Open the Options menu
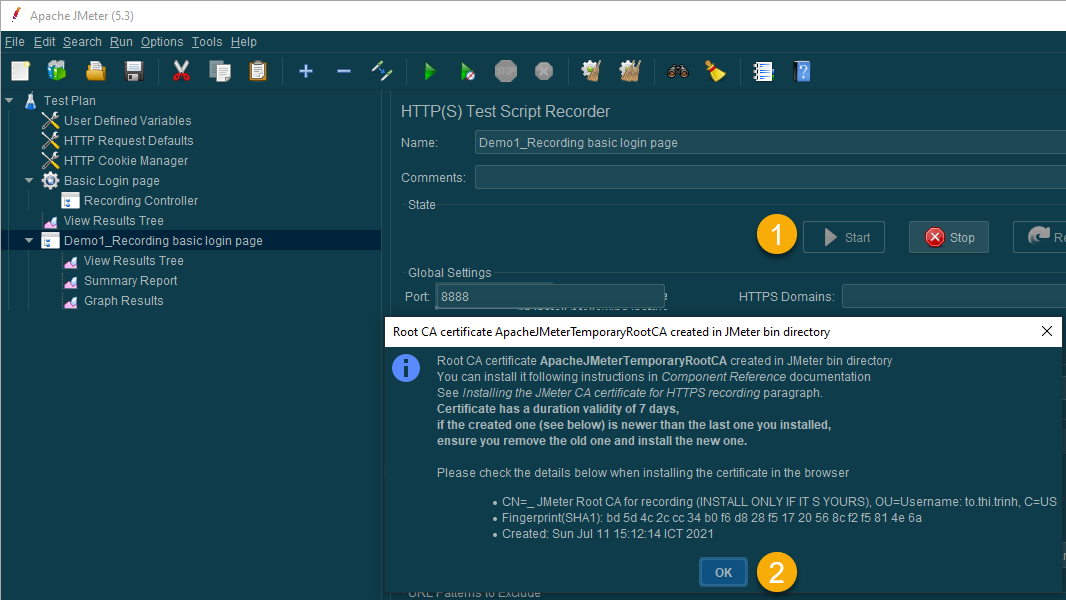Screen dimensions: 1066x600 [x=162, y=41]
